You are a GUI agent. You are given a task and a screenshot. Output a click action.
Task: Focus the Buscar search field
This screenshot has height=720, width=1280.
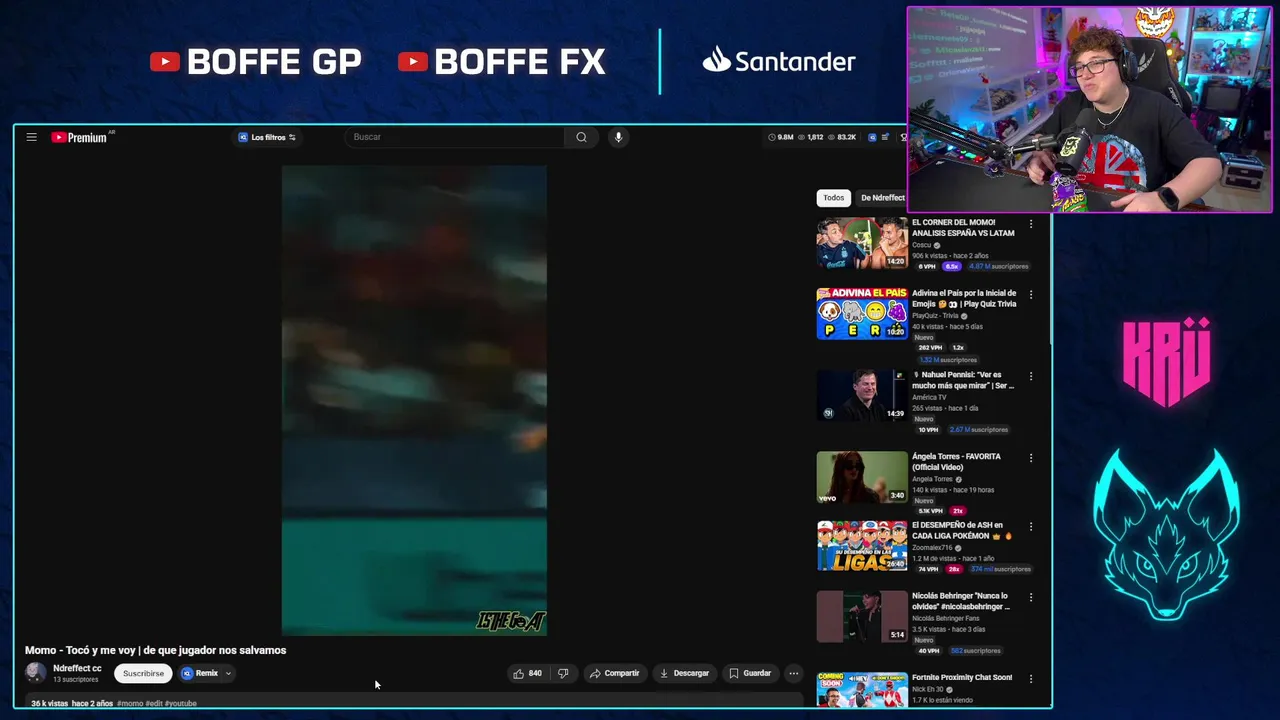pos(455,137)
